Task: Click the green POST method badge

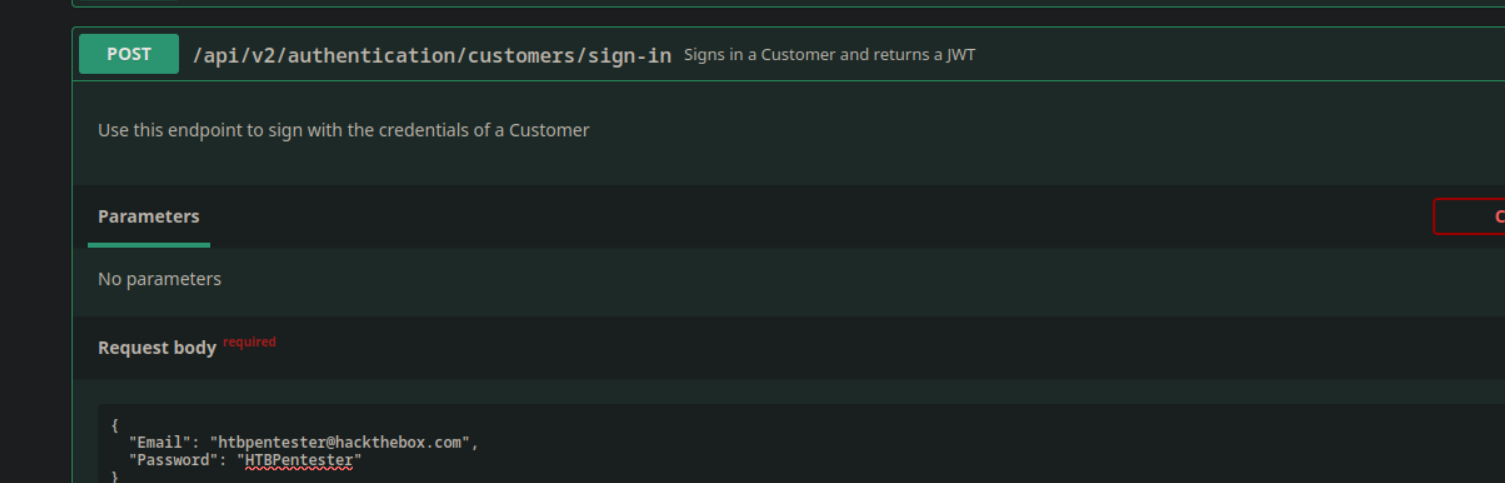Action: (129, 54)
